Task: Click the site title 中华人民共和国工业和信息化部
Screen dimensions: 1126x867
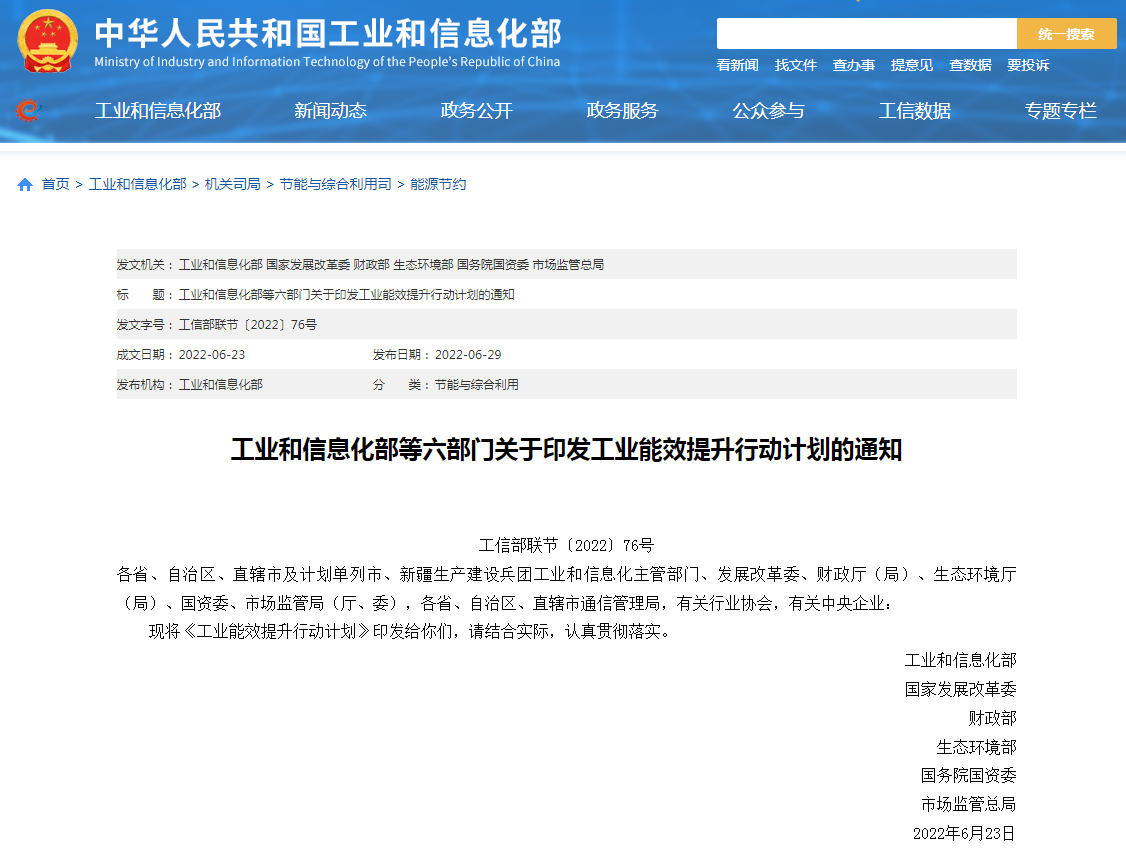Action: (328, 33)
